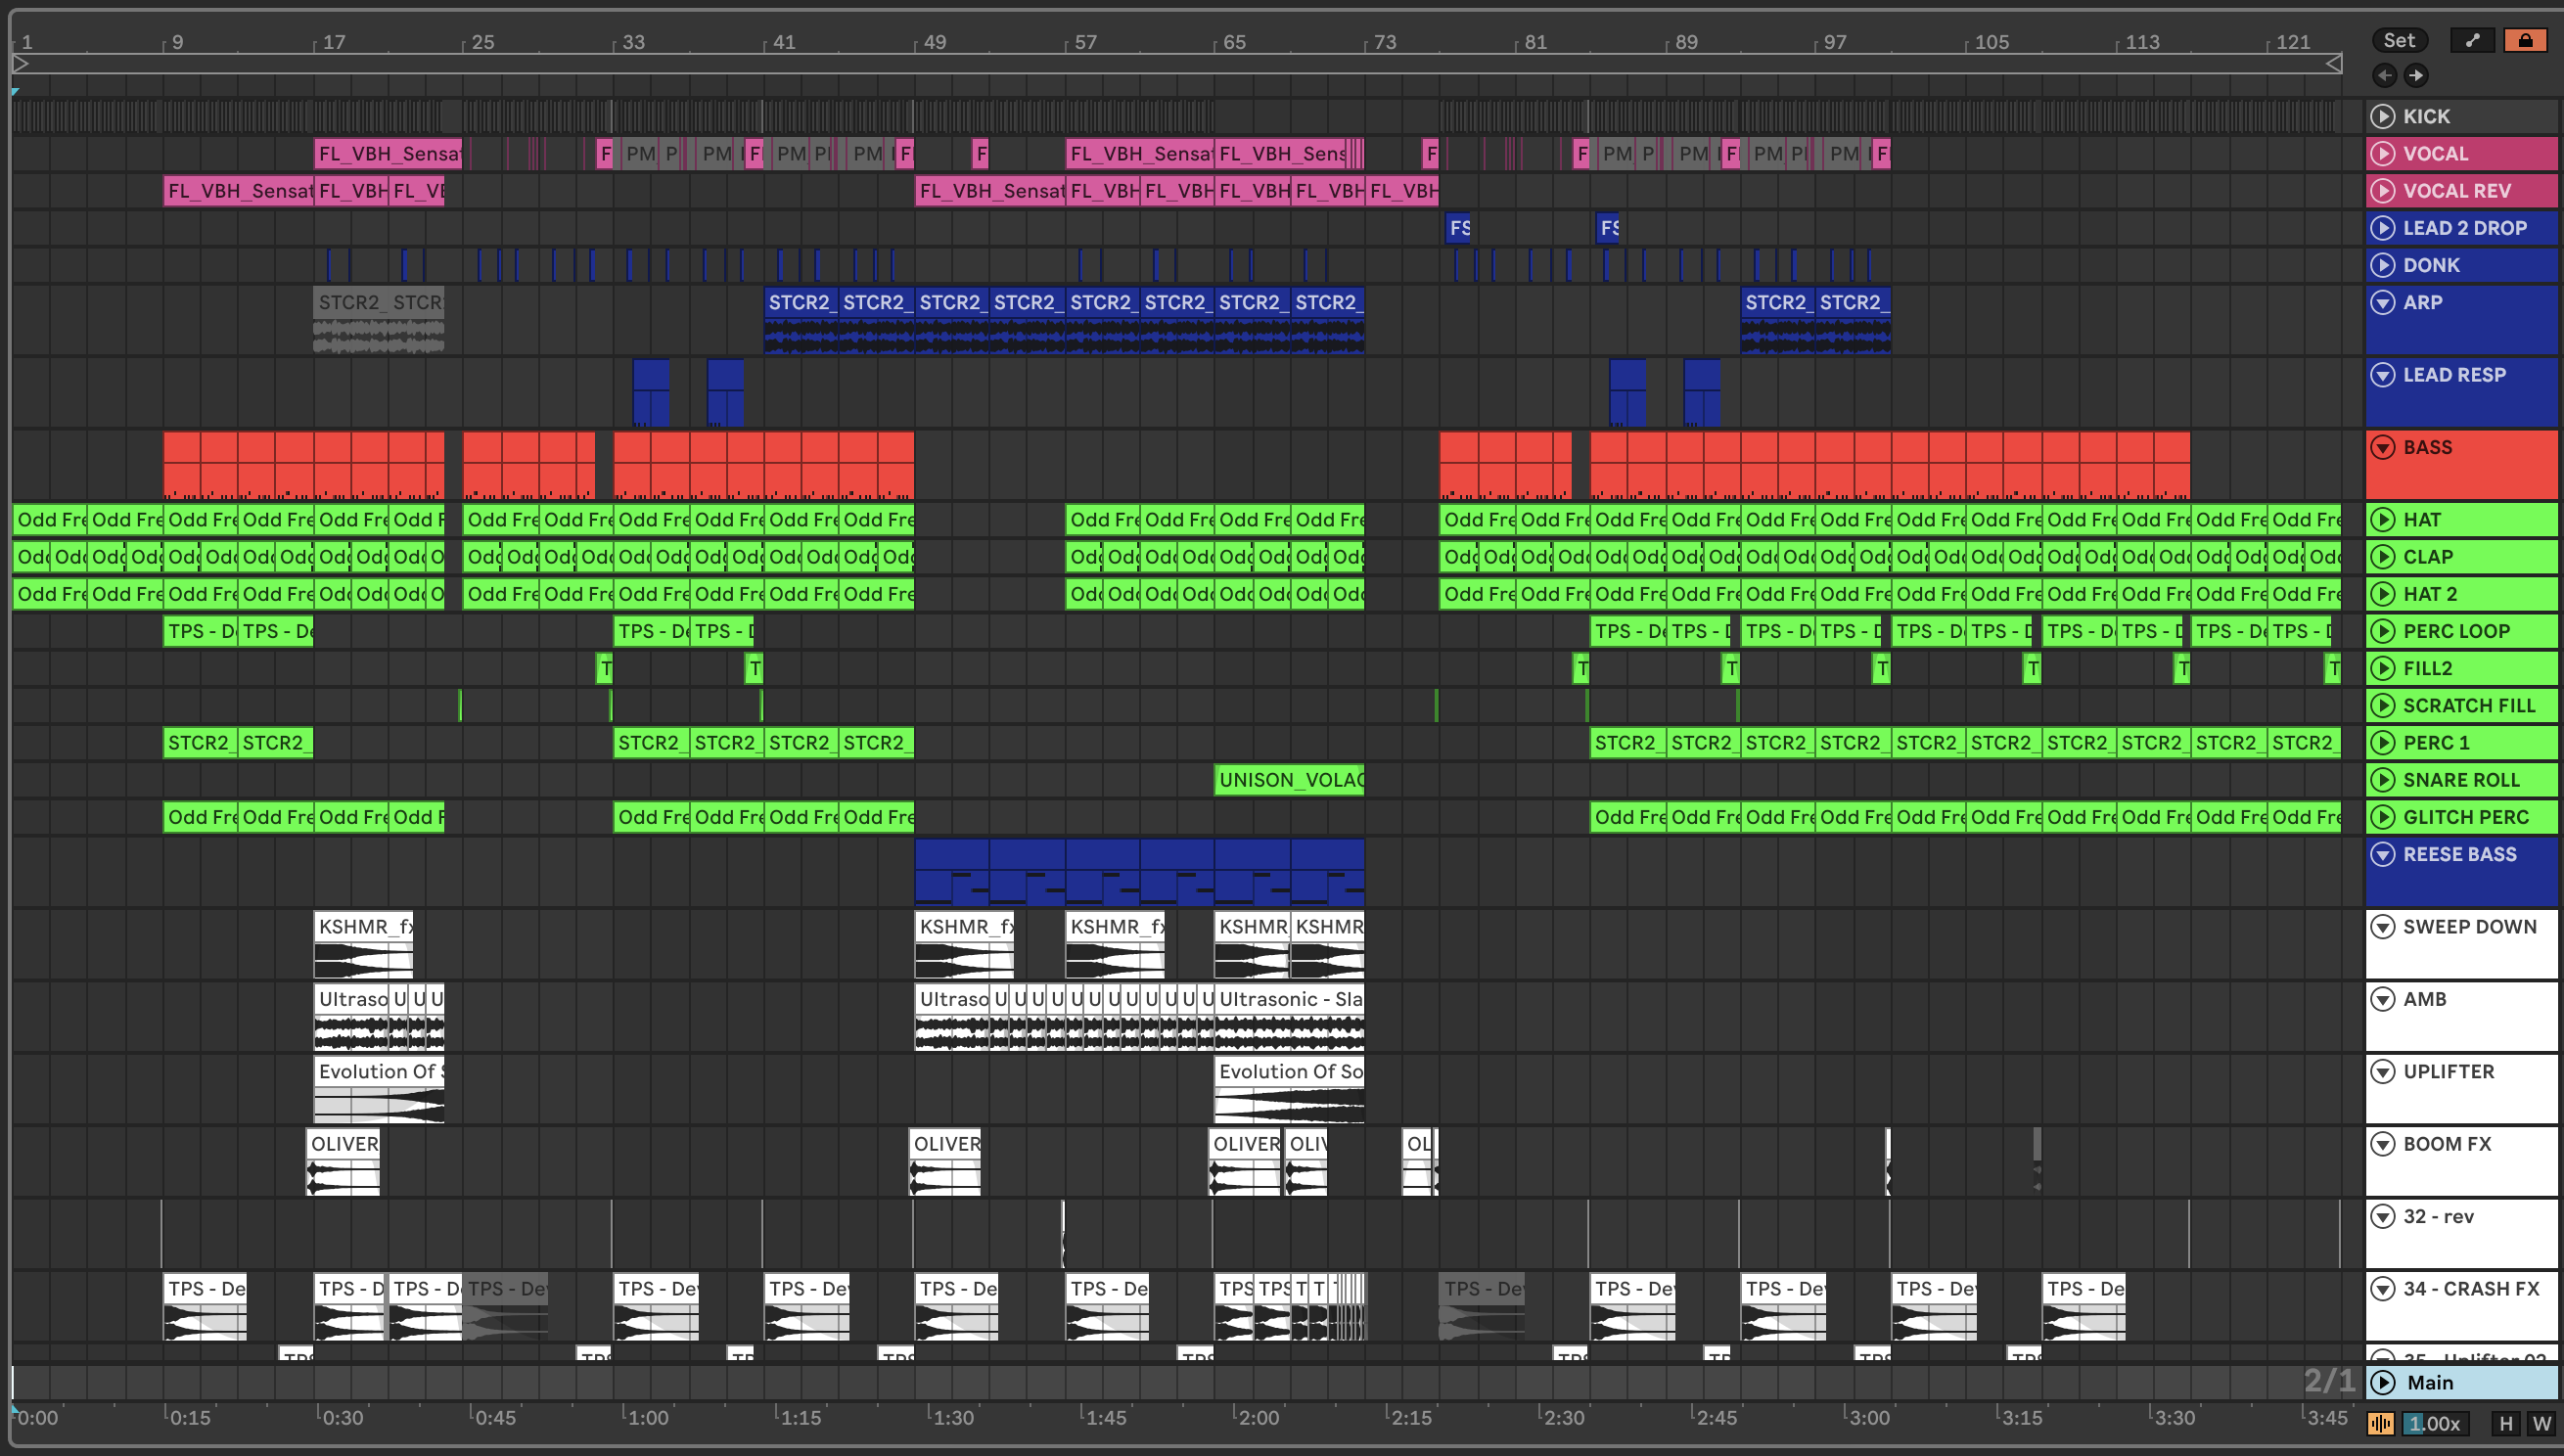This screenshot has height=1456, width=2564.
Task: Unfold the KICK track
Action: [x=2383, y=116]
